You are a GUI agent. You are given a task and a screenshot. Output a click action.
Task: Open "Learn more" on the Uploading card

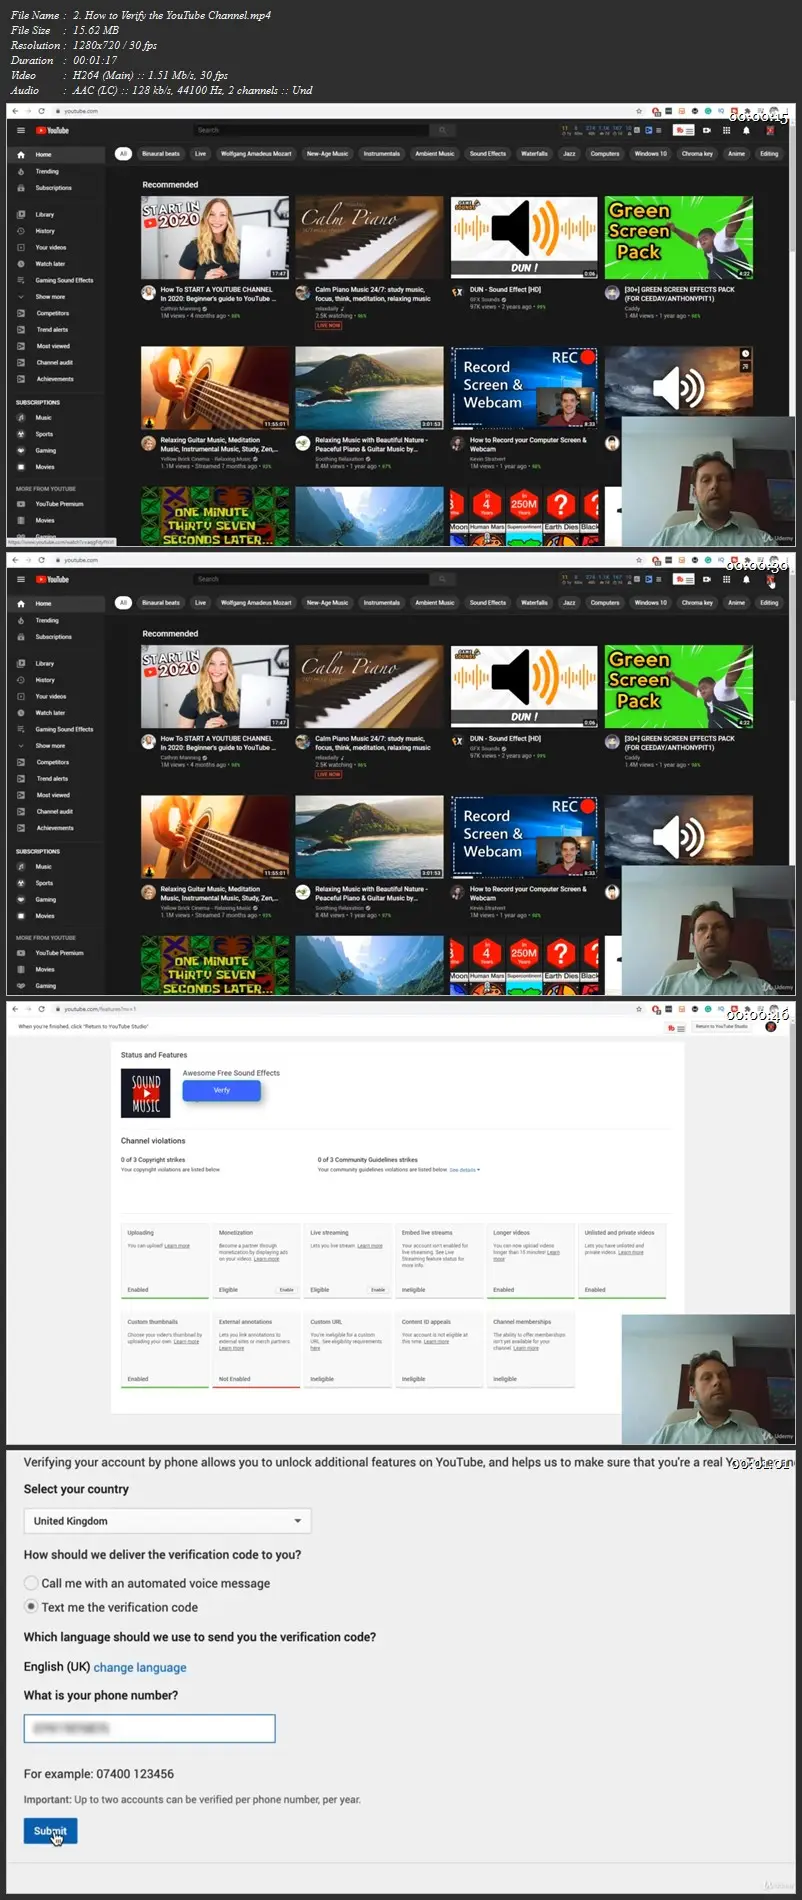pos(177,1246)
